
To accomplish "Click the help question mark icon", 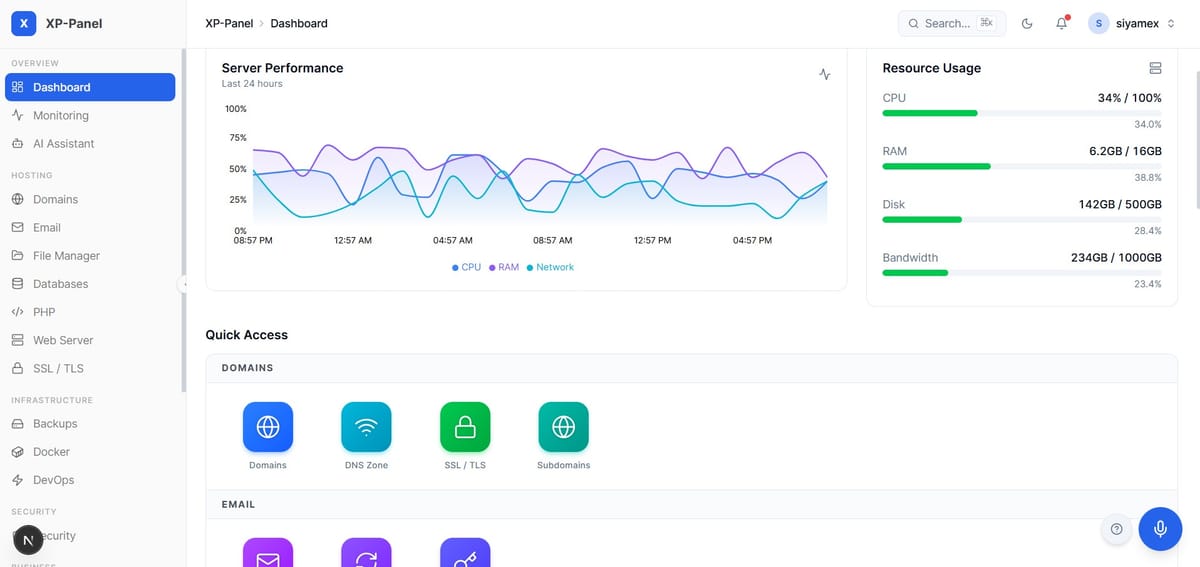I will [x=1117, y=529].
